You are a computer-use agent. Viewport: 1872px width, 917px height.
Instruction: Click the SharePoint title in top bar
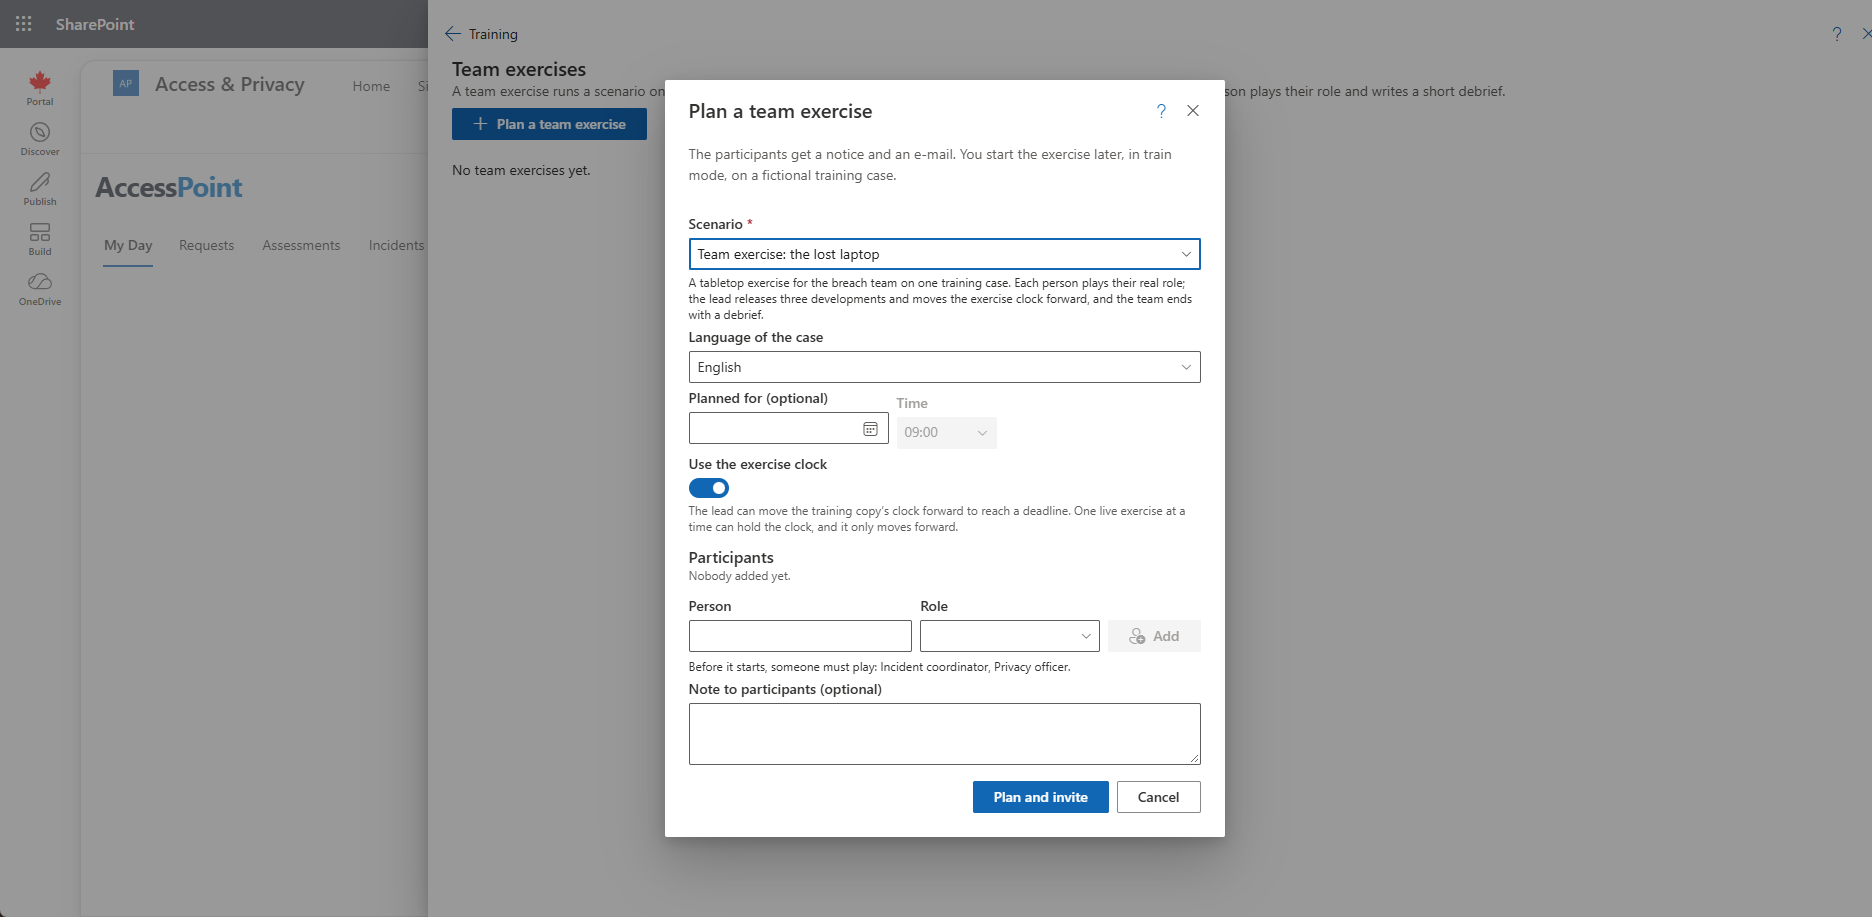pyautogui.click(x=95, y=24)
